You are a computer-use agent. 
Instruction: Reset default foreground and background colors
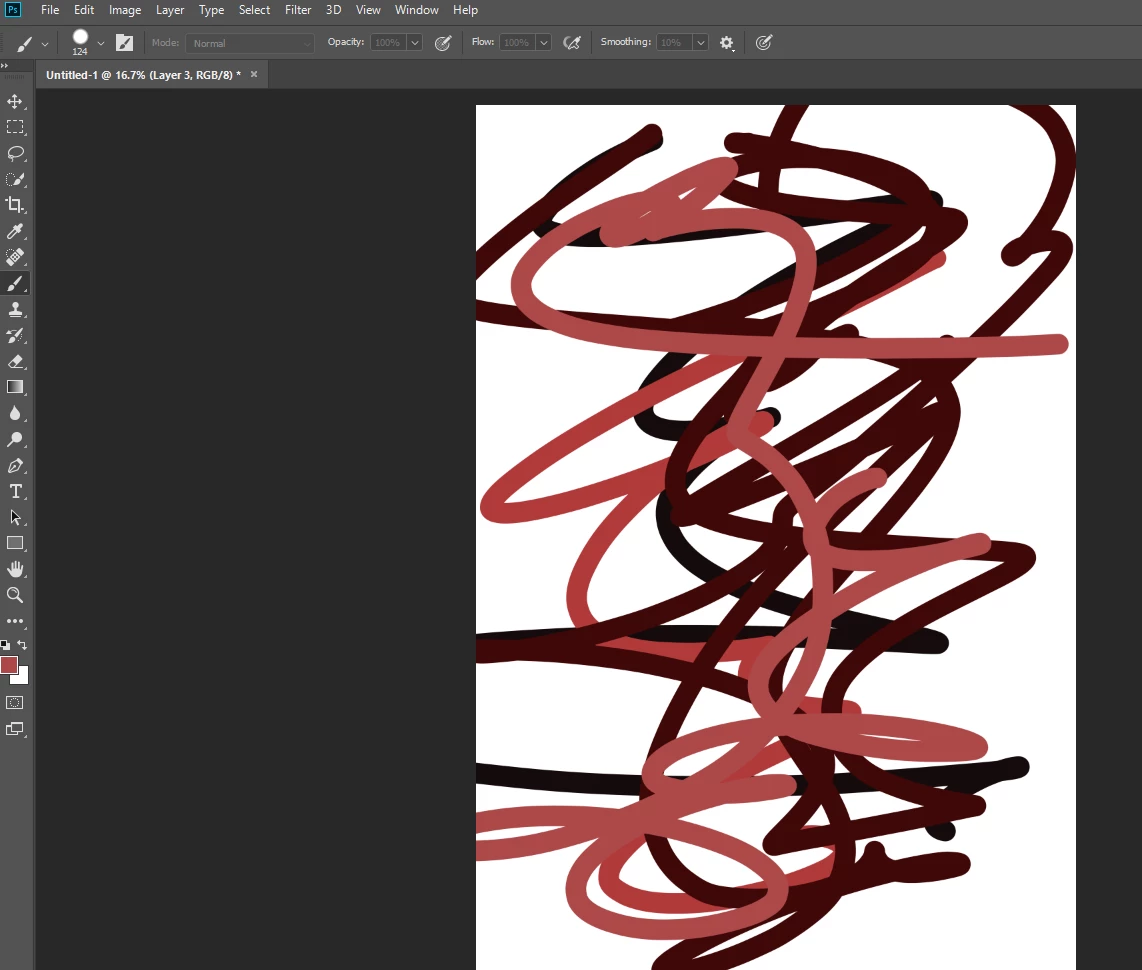5,644
